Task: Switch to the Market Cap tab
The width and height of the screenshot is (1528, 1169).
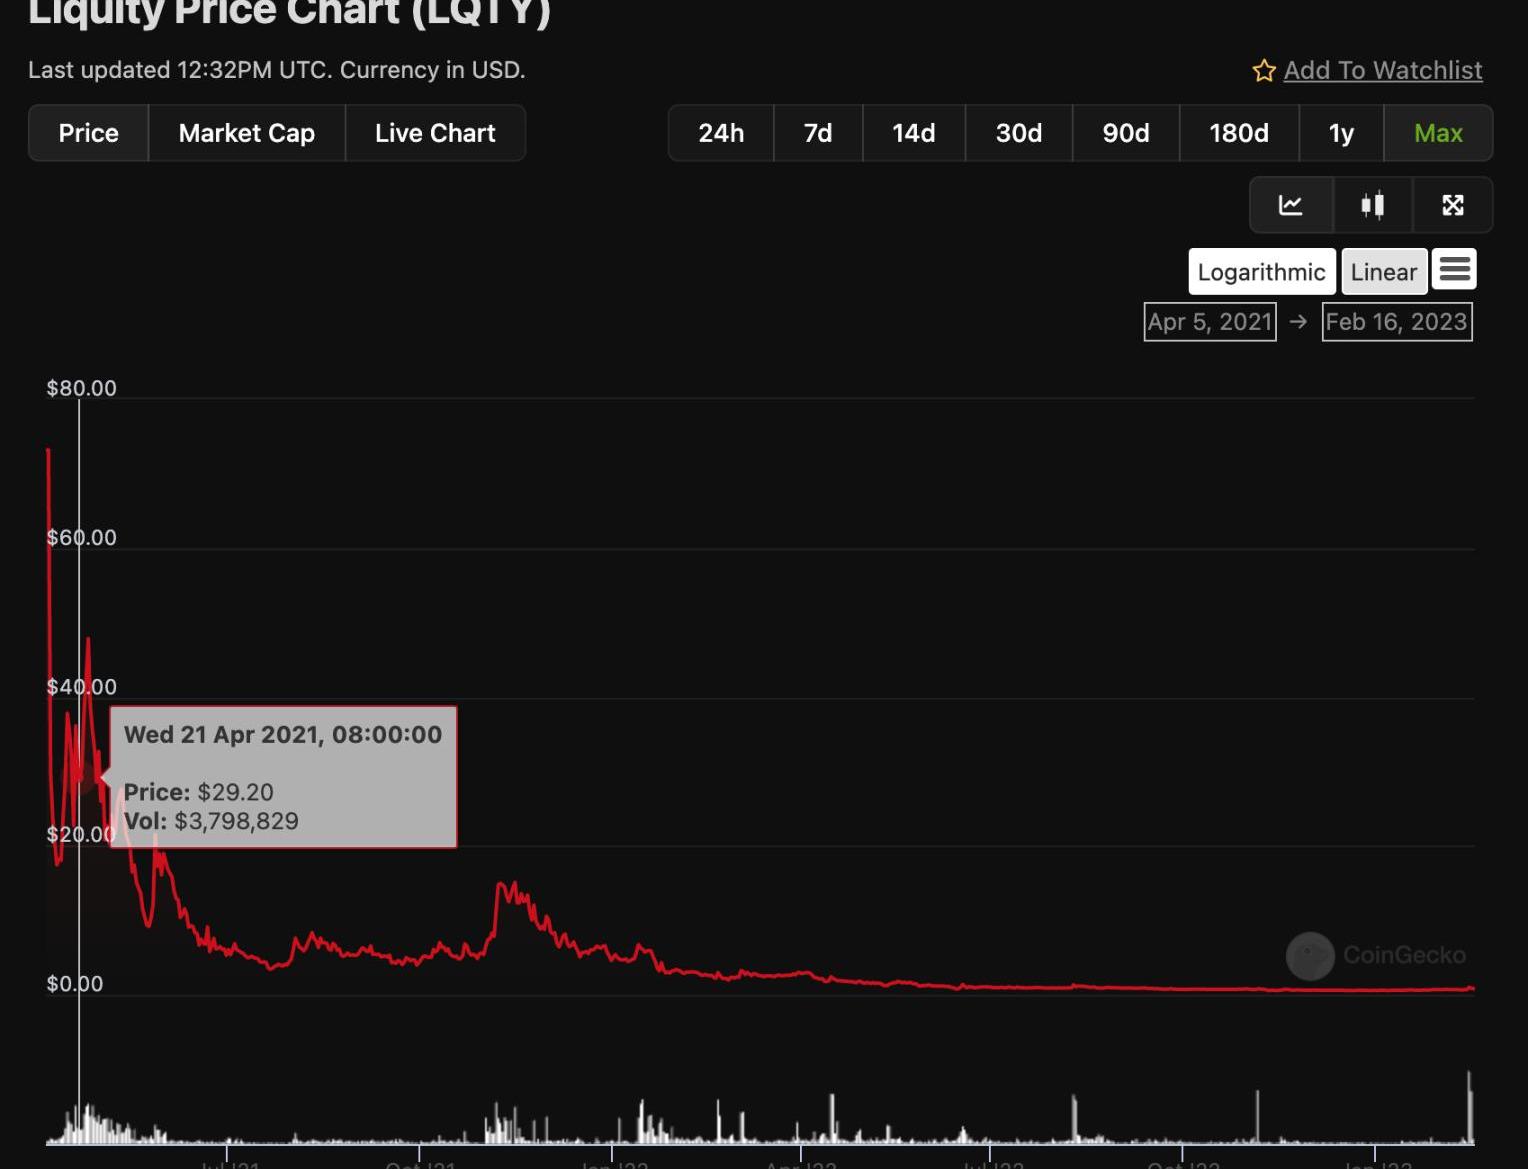Action: click(x=246, y=133)
